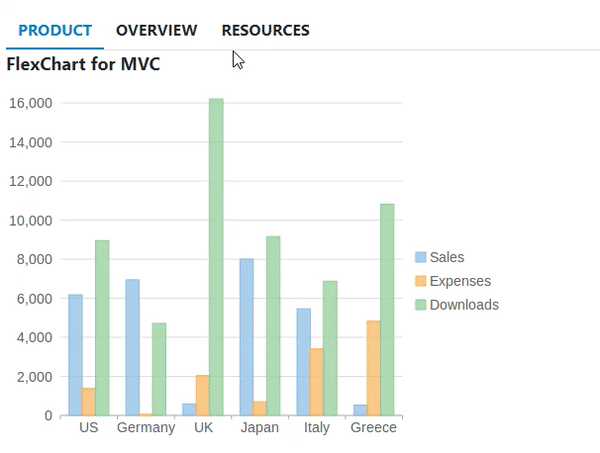Select the PRODUCT tab
600x453 pixels.
coord(55,30)
